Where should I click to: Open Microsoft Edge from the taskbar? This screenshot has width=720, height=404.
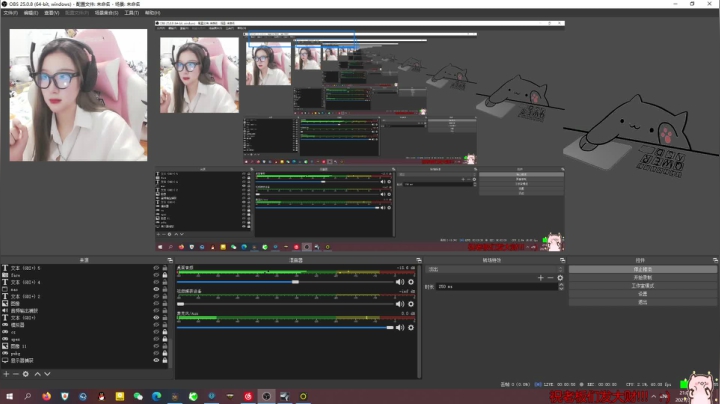pos(157,396)
